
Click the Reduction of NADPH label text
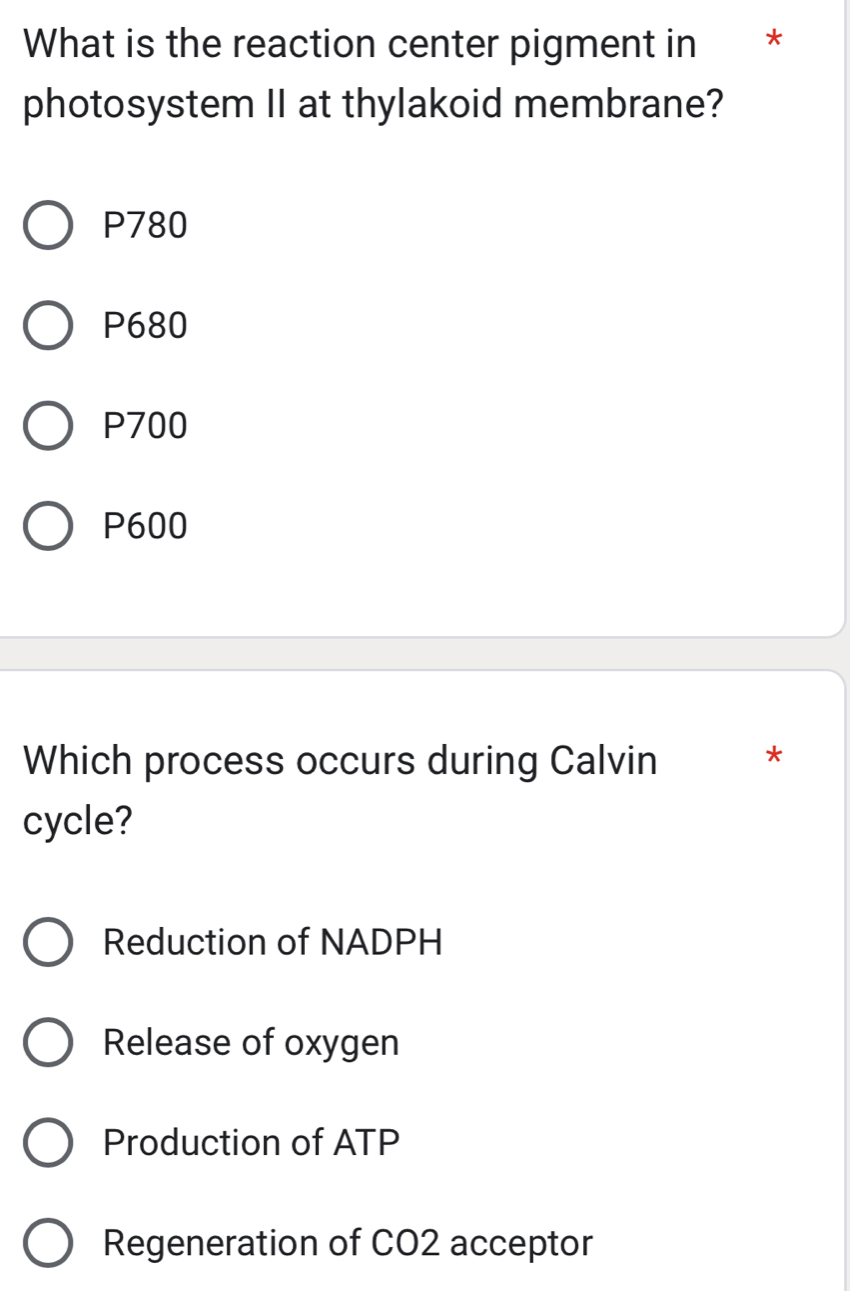point(274,942)
